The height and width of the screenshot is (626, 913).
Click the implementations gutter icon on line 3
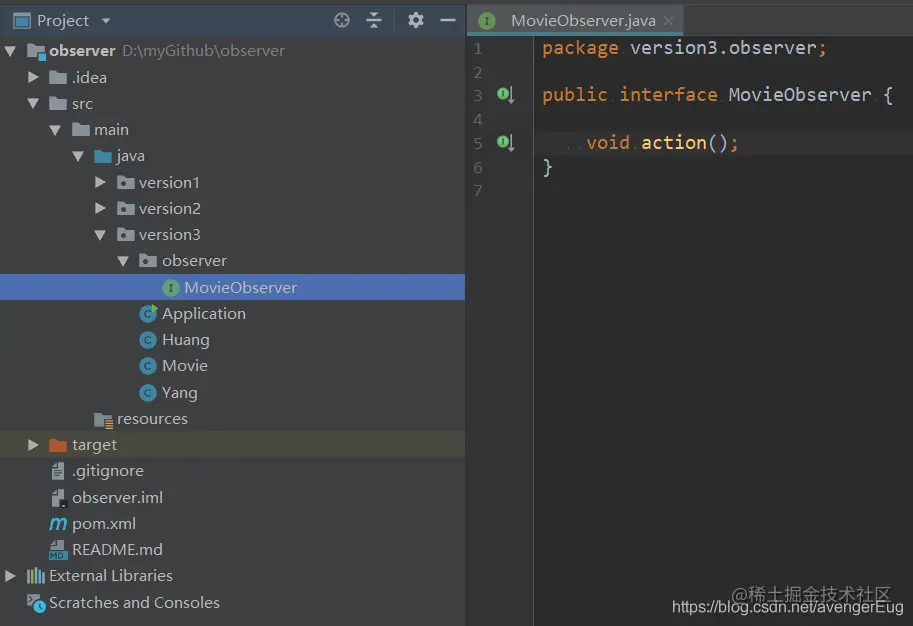pos(505,95)
